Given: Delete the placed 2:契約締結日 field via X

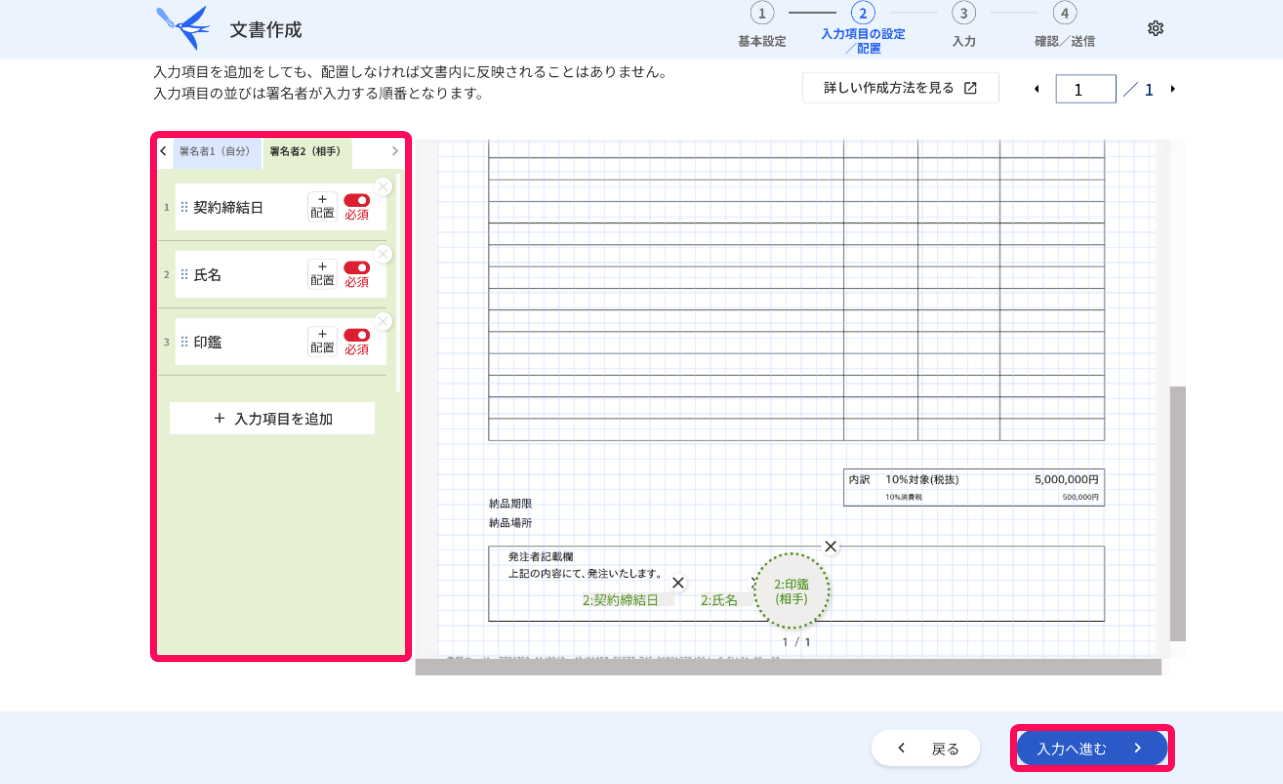Looking at the screenshot, I should point(678,583).
